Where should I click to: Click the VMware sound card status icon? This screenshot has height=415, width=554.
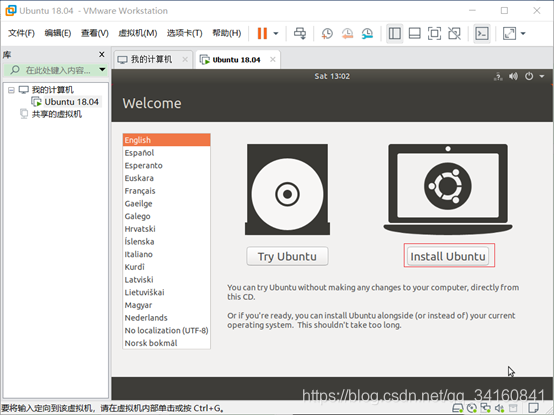coord(499,408)
